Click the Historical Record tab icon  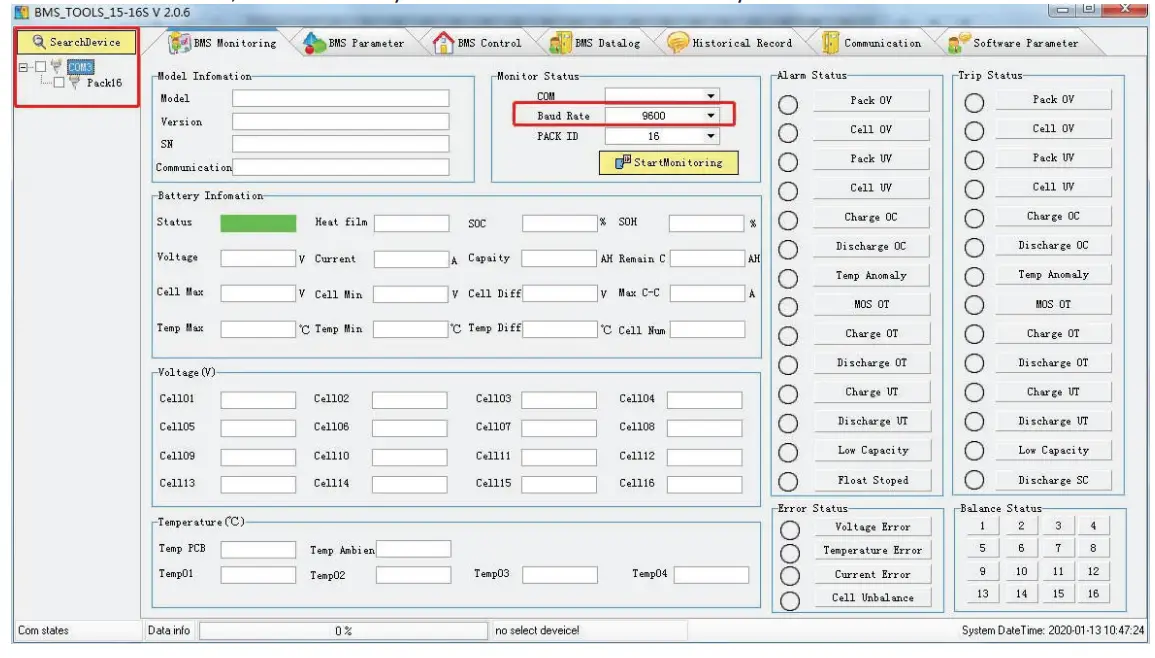tap(678, 43)
